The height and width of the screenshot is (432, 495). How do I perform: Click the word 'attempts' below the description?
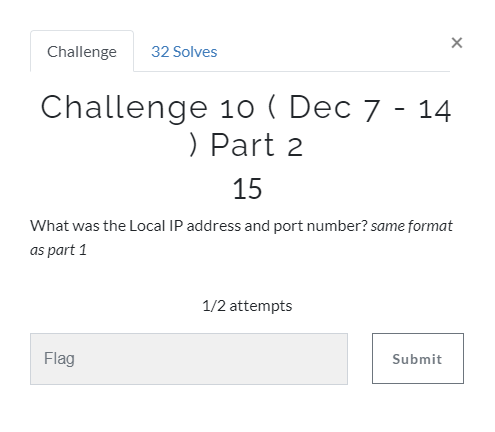coord(261,306)
